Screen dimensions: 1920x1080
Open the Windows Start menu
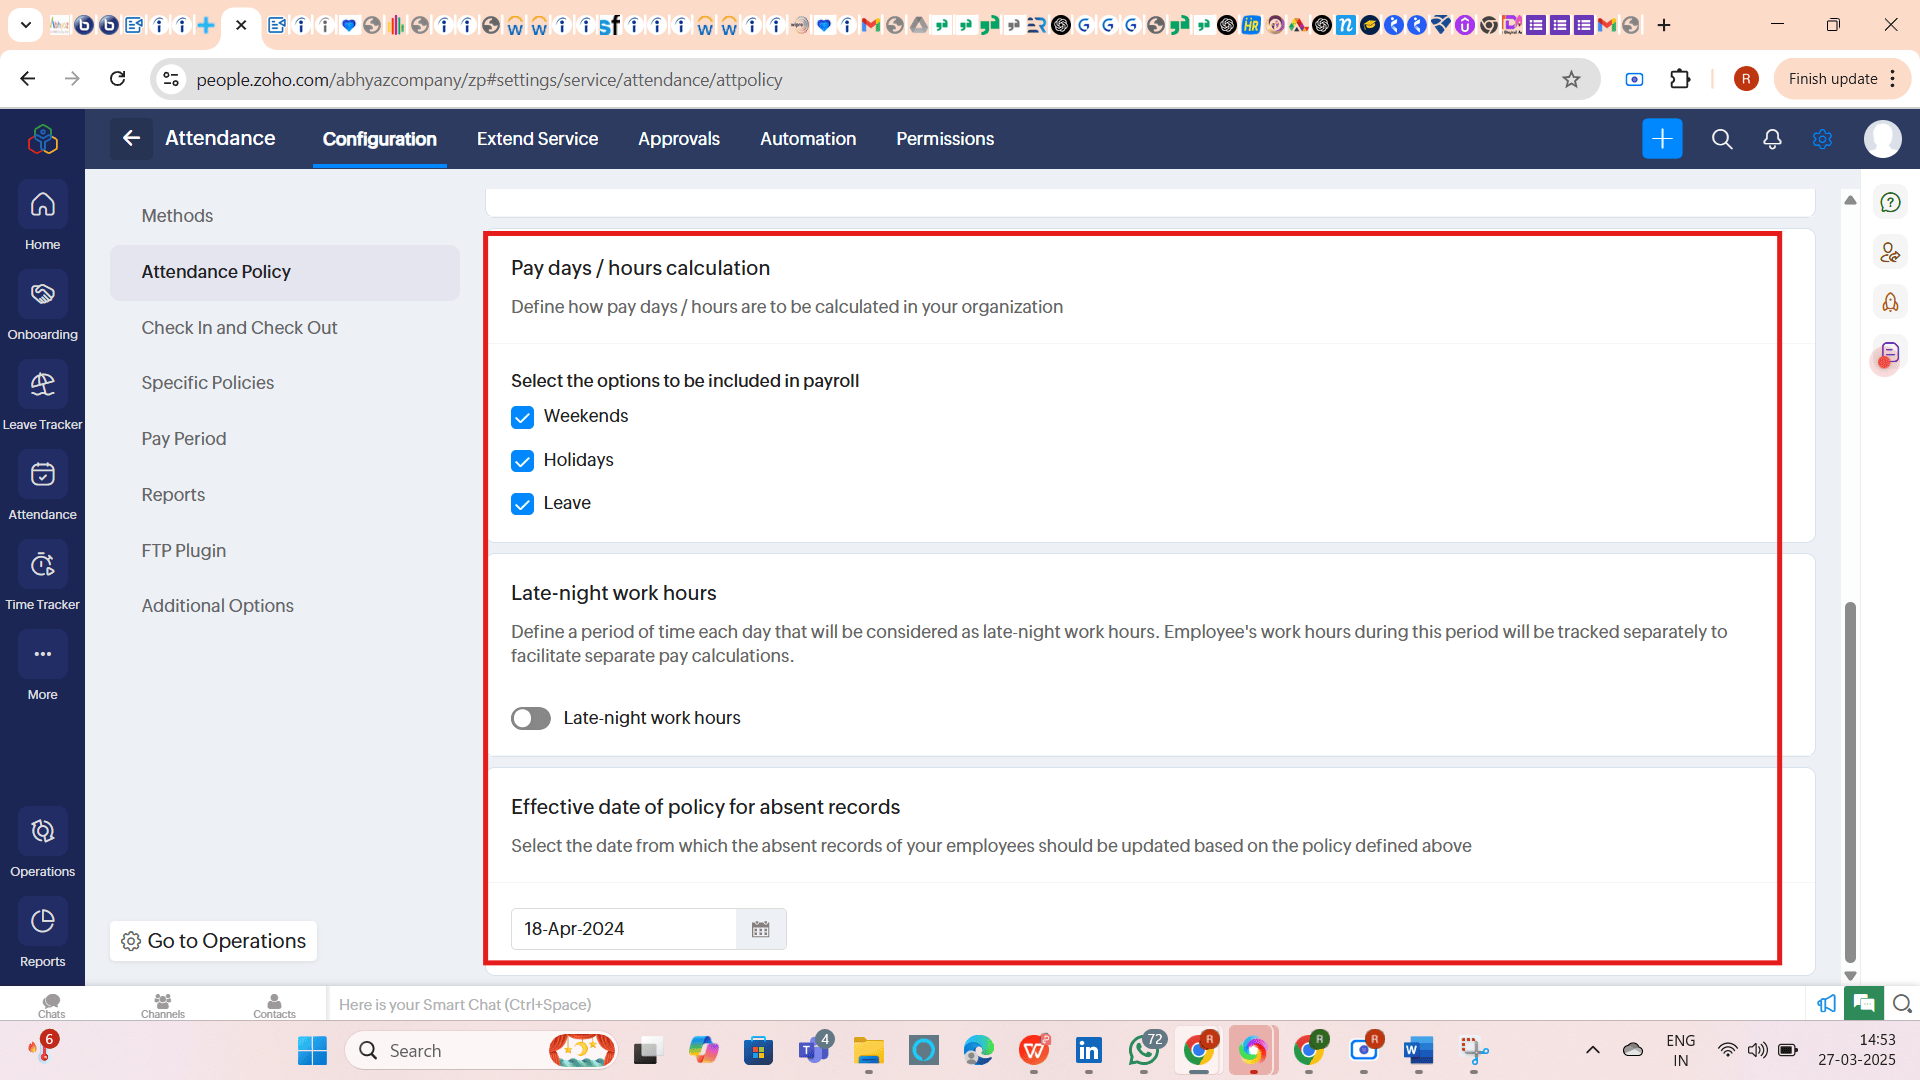(312, 1050)
